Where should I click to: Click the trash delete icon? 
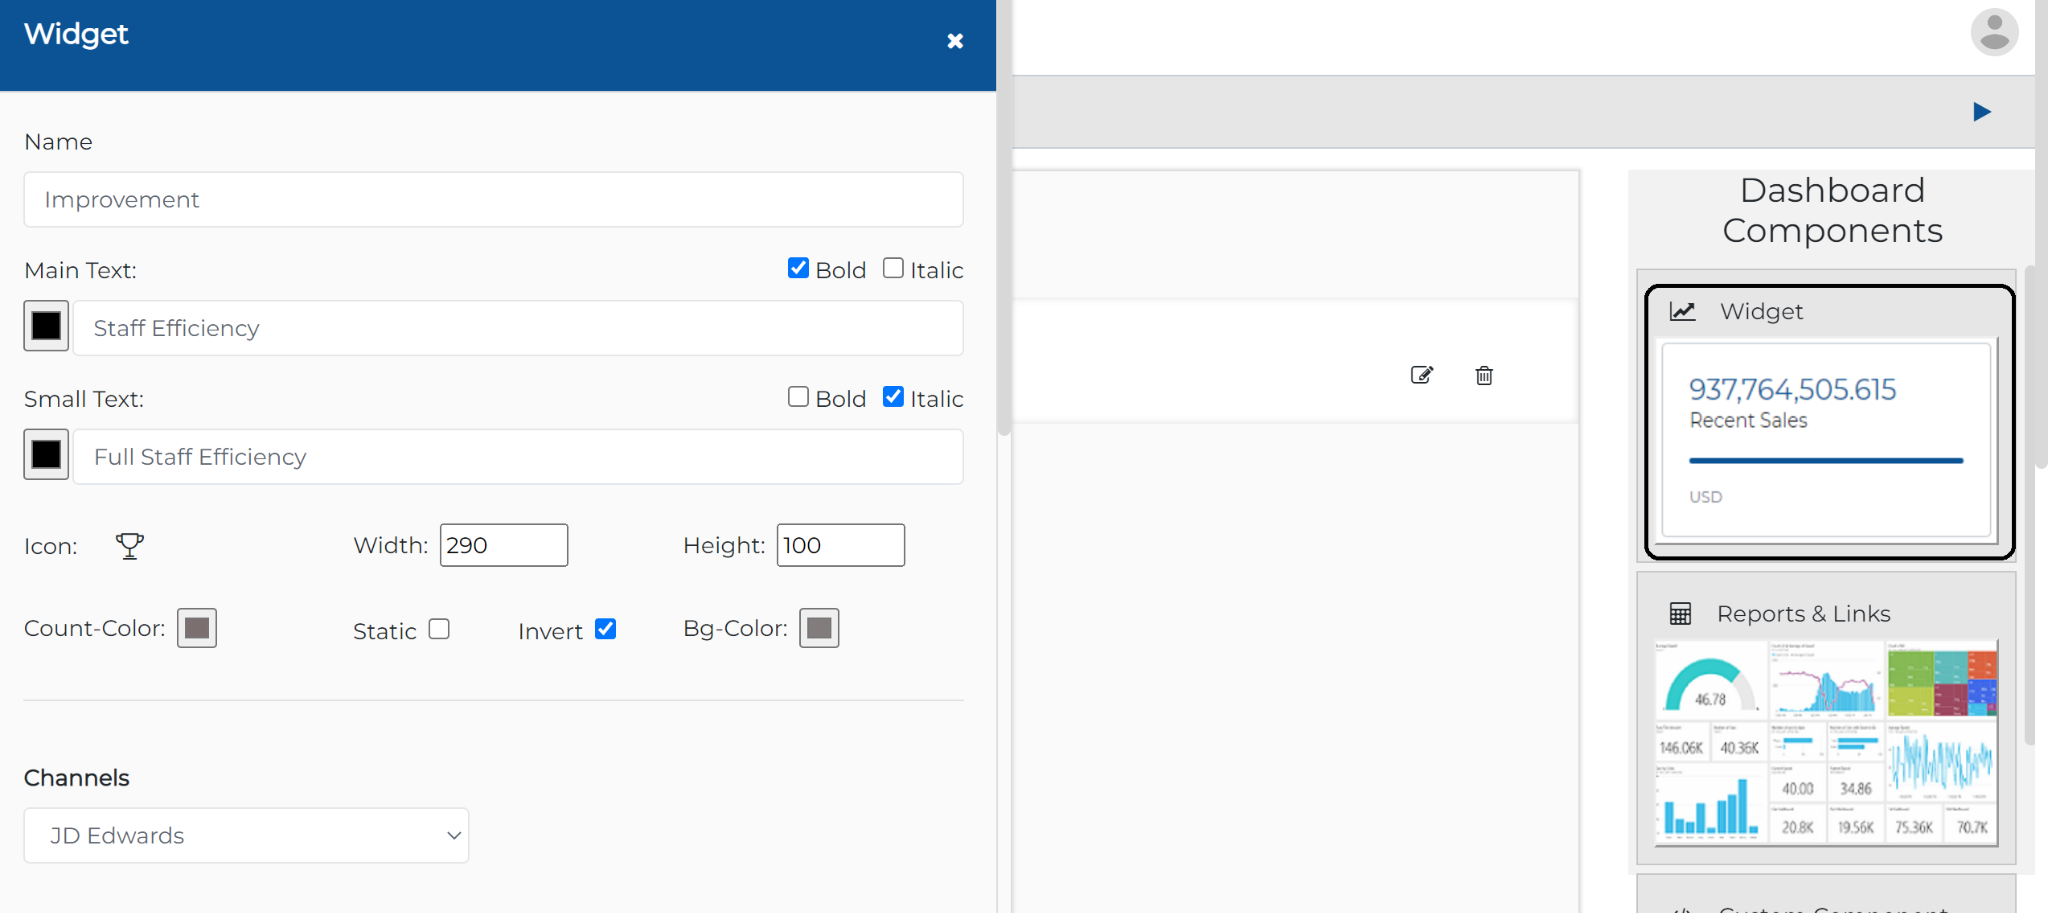(x=1484, y=375)
